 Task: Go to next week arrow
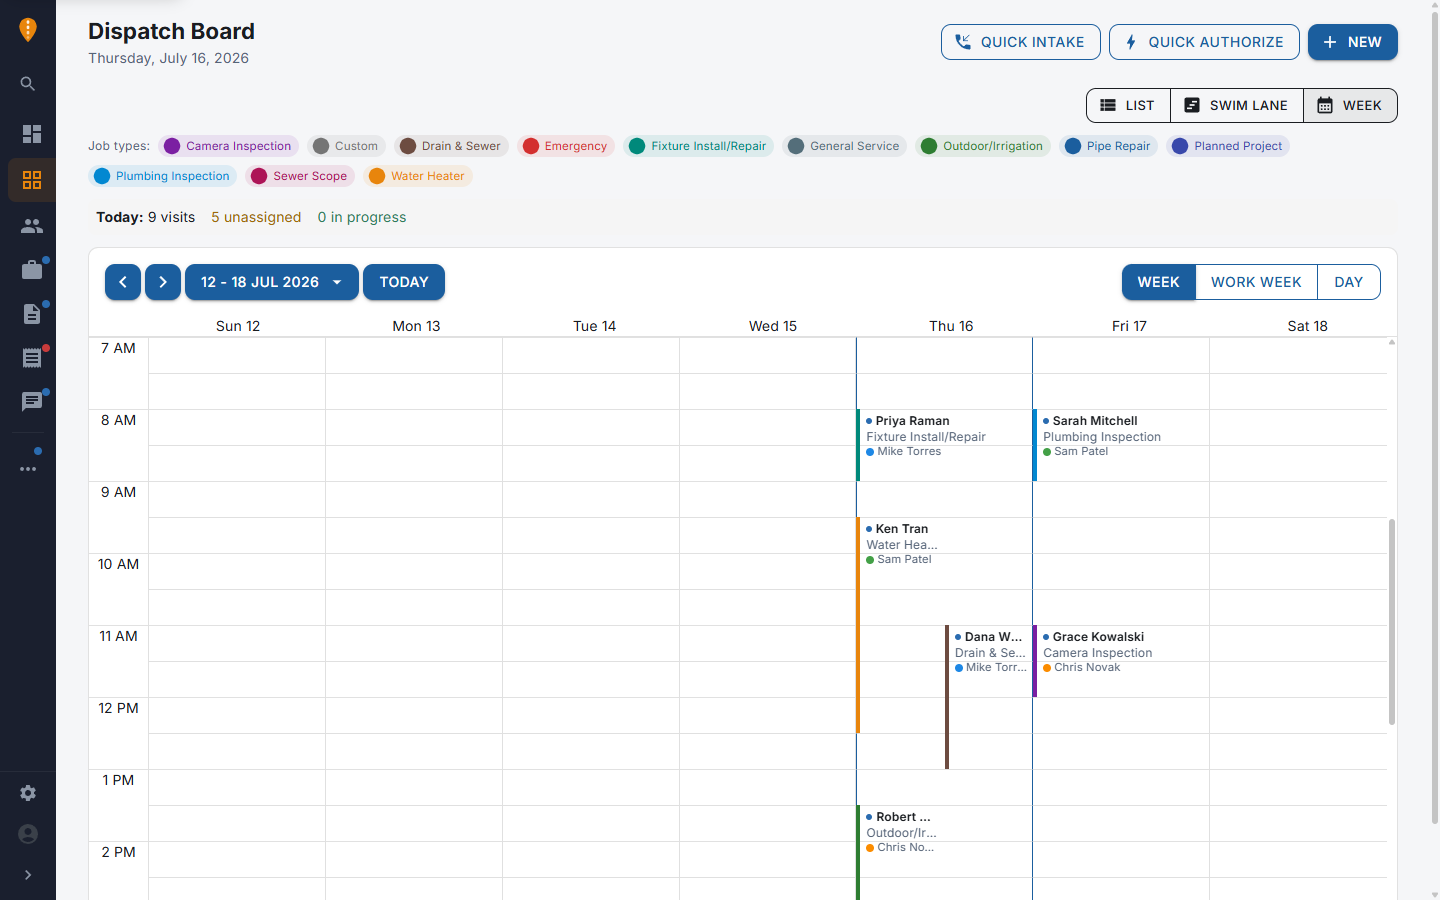(x=163, y=282)
